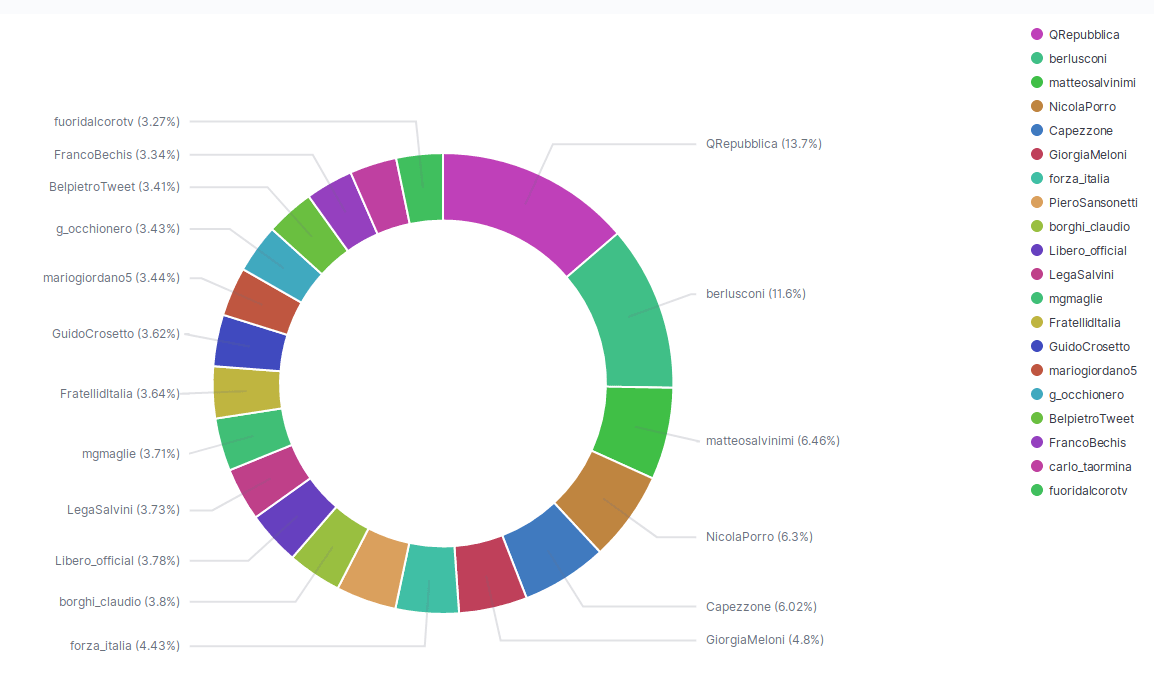Viewport: 1154px width, 678px height.
Task: Click the 'QRepubblica (13.7%)' slice label
Action: [x=763, y=144]
